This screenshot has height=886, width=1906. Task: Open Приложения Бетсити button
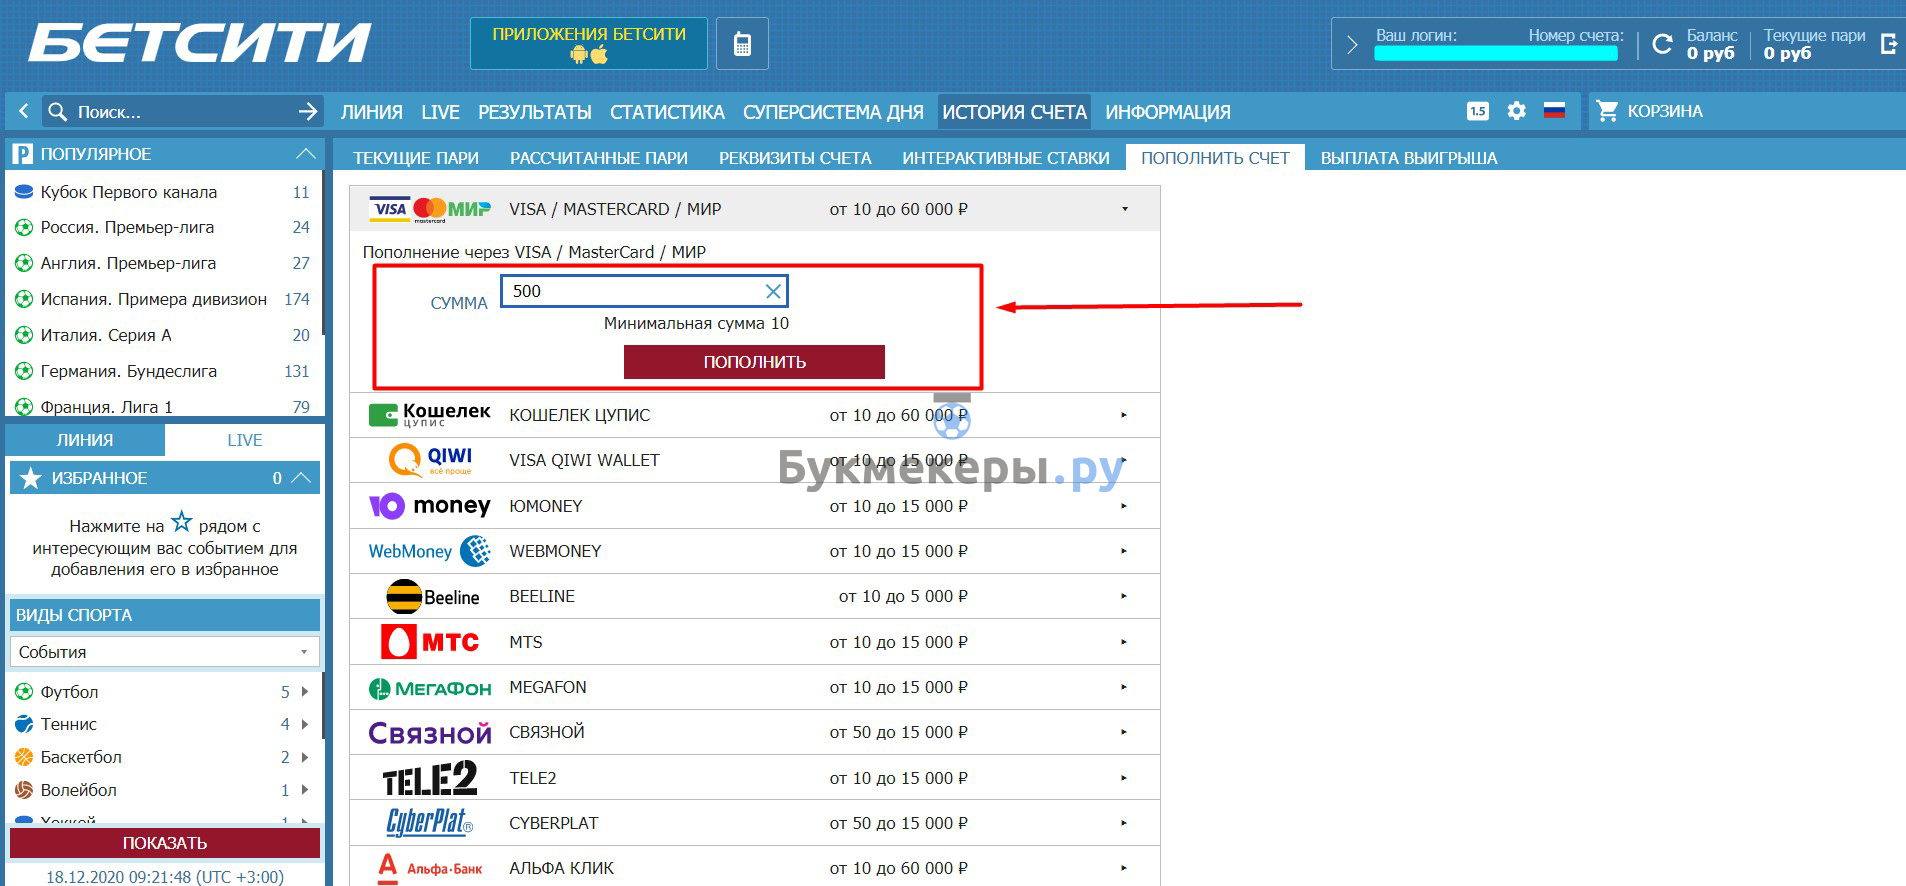coord(589,44)
